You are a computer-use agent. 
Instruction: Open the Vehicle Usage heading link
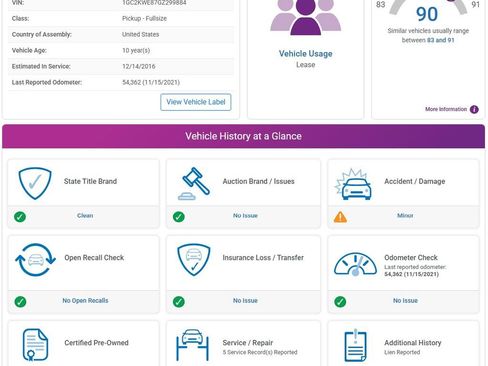pos(305,54)
